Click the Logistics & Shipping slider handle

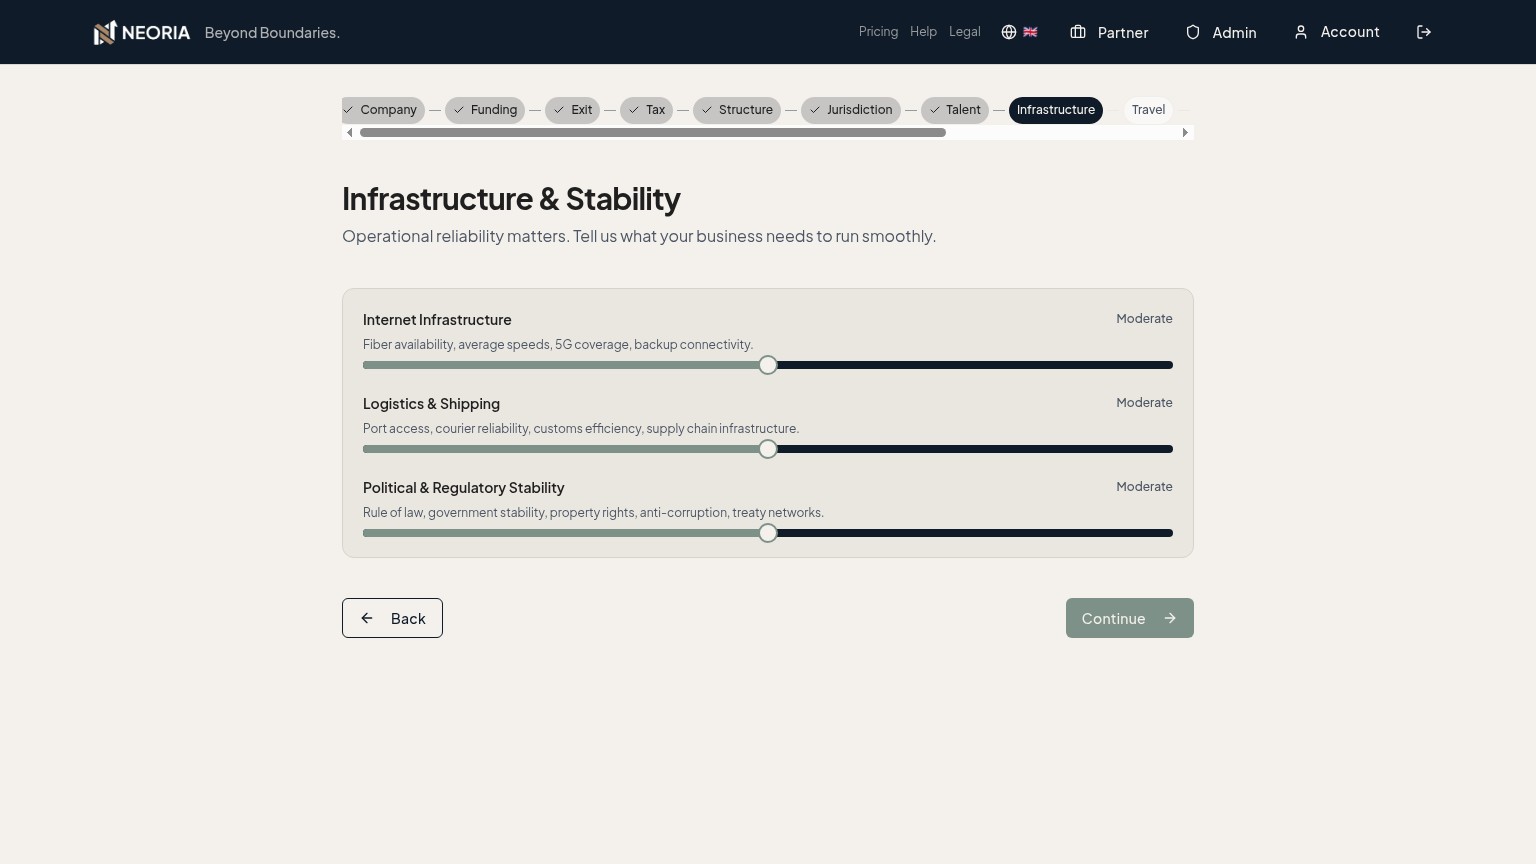click(768, 449)
